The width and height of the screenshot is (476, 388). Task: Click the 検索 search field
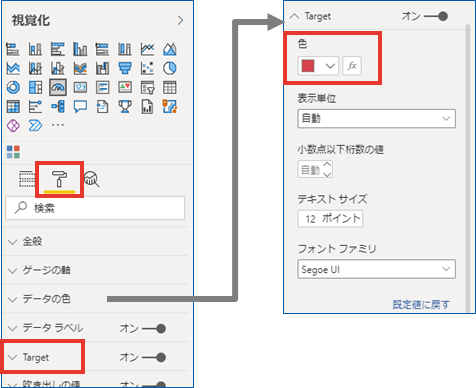pos(95,208)
